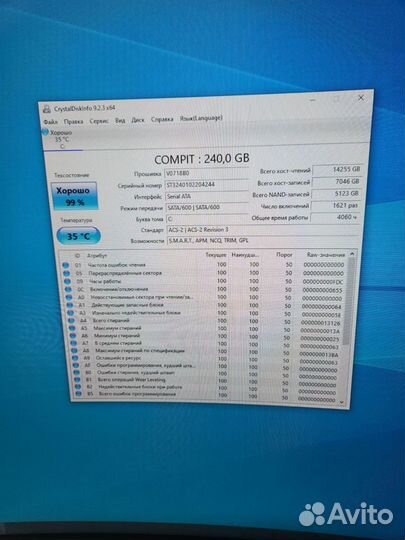Close the CrystalDiskInfo window
The height and width of the screenshot is (540, 405).
tap(361, 98)
